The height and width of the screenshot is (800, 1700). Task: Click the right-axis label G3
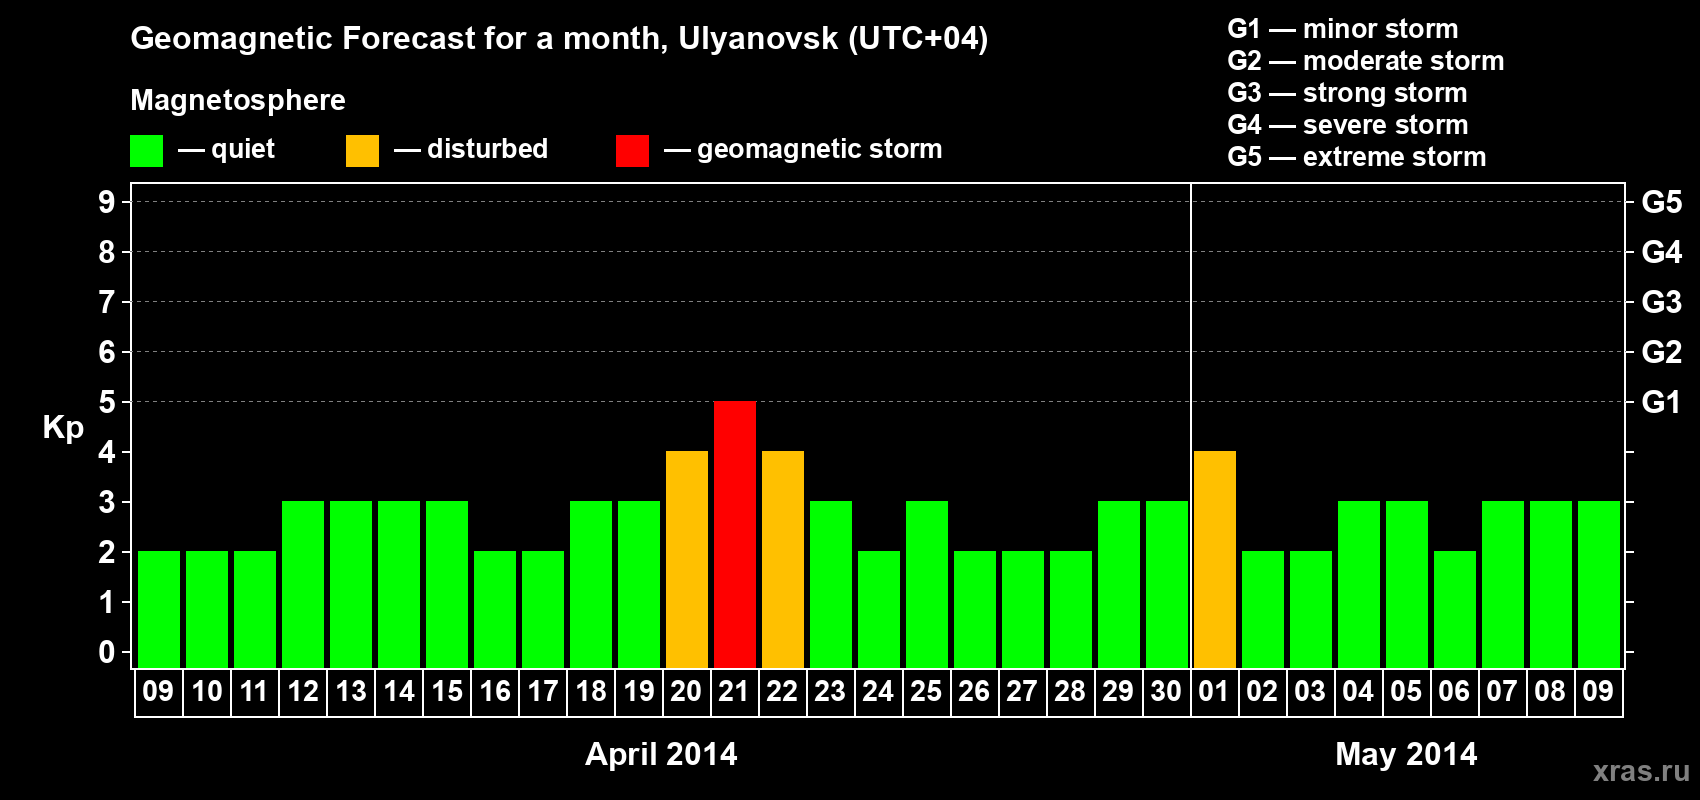[1662, 302]
